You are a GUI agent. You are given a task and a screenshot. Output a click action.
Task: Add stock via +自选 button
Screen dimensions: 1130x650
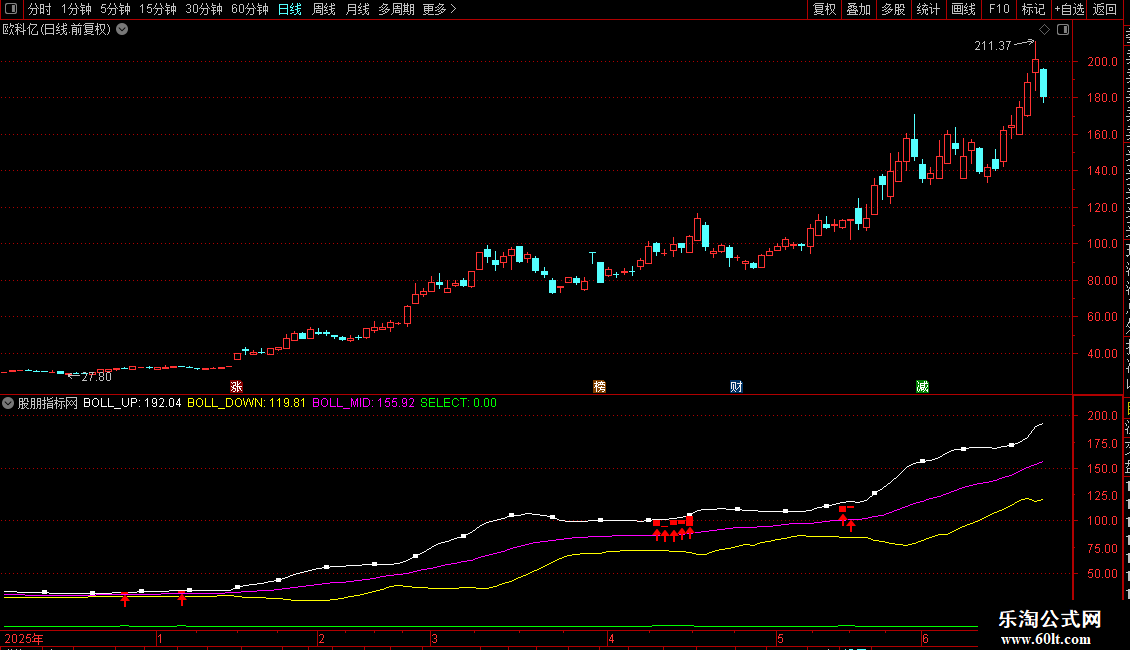click(x=1069, y=9)
